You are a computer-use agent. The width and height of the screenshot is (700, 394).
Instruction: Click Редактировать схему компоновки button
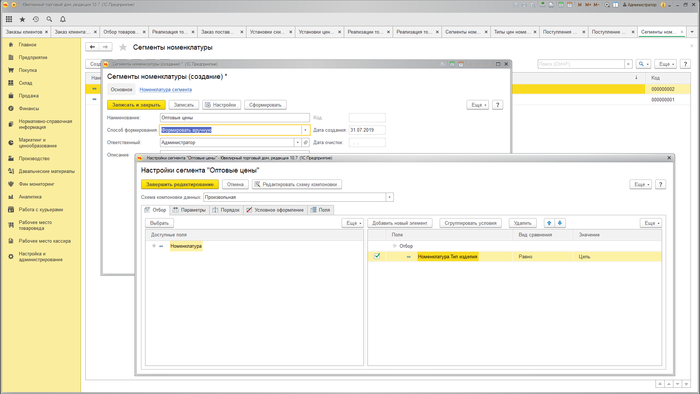(x=297, y=184)
